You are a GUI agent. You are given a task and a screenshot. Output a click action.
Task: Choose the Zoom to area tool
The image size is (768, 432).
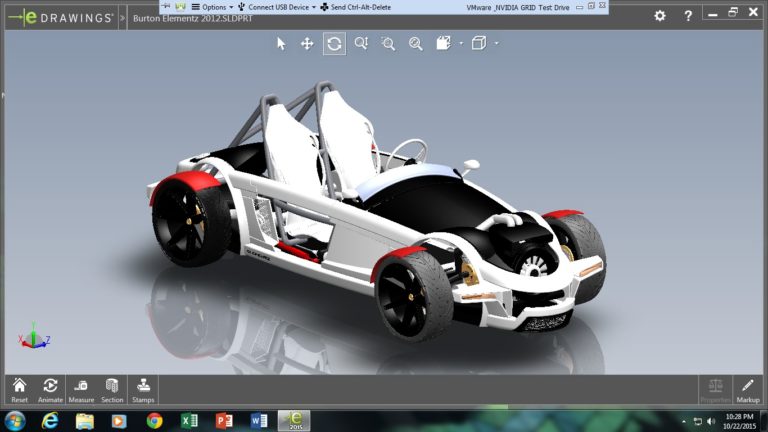coord(388,44)
